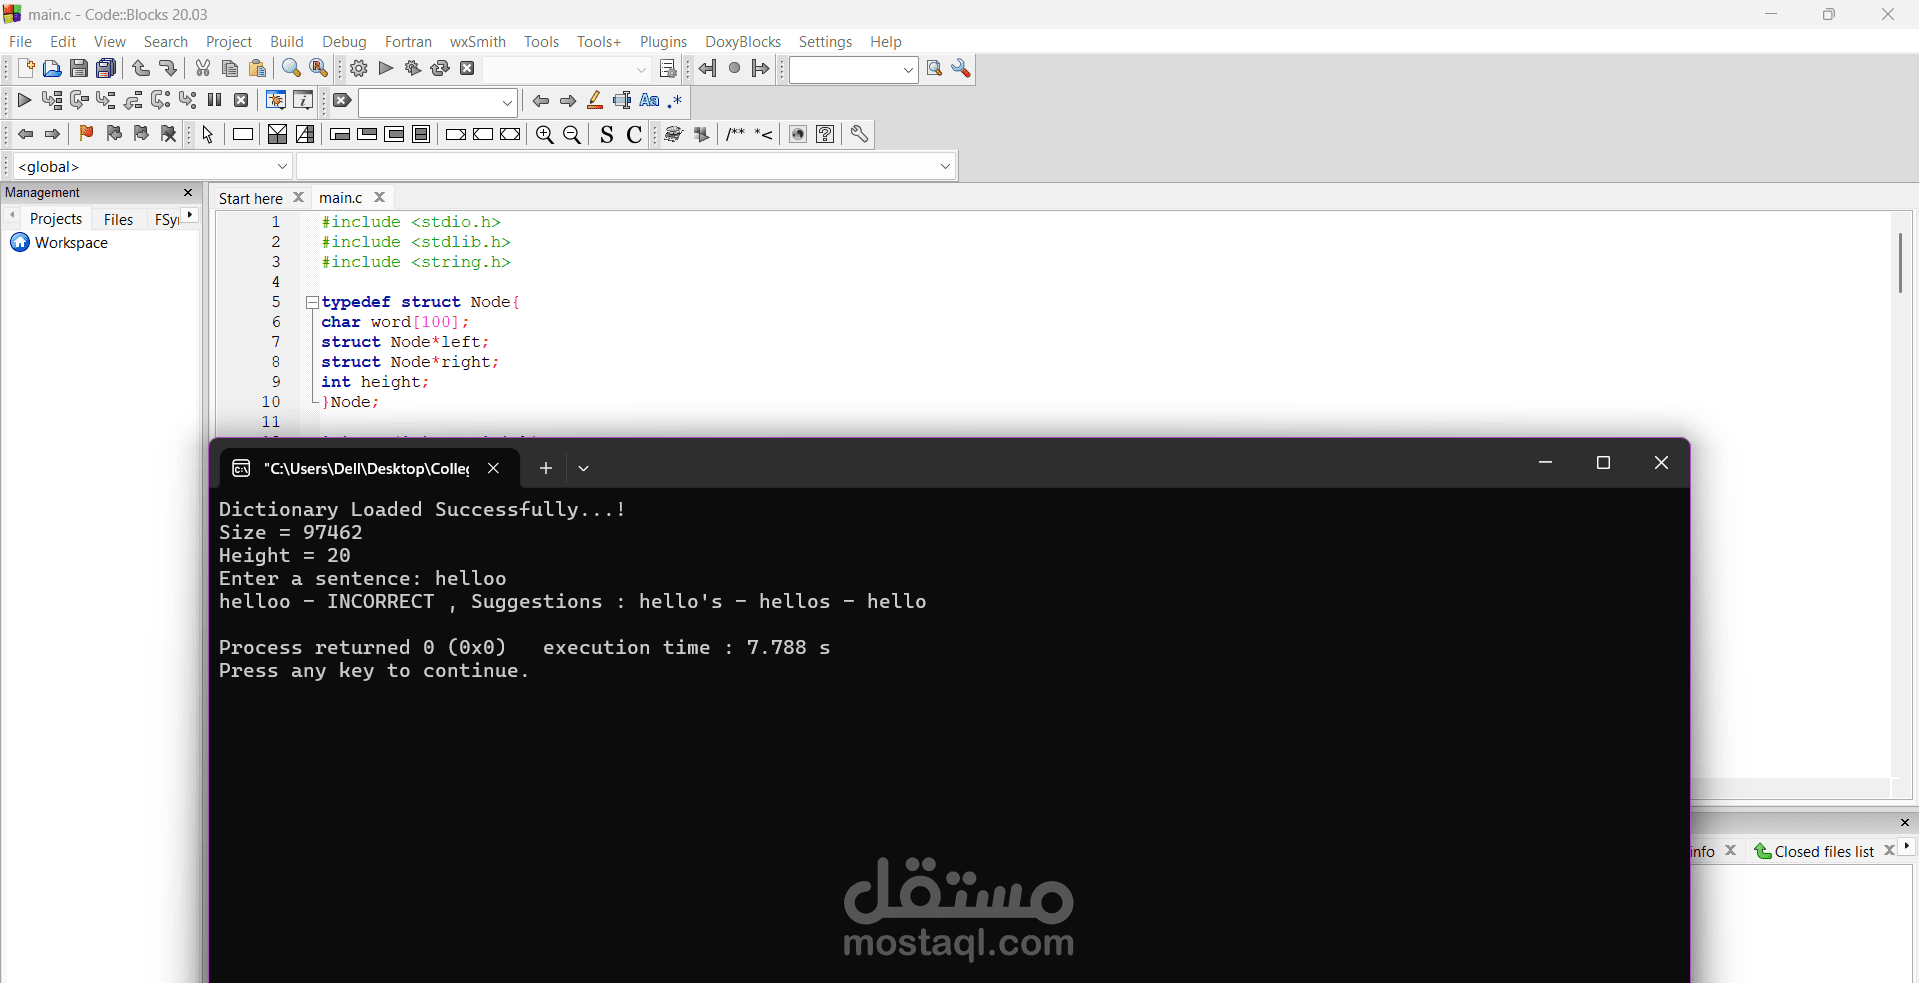Switch to the Files tab
Screen dimensions: 1919x983
(118, 219)
